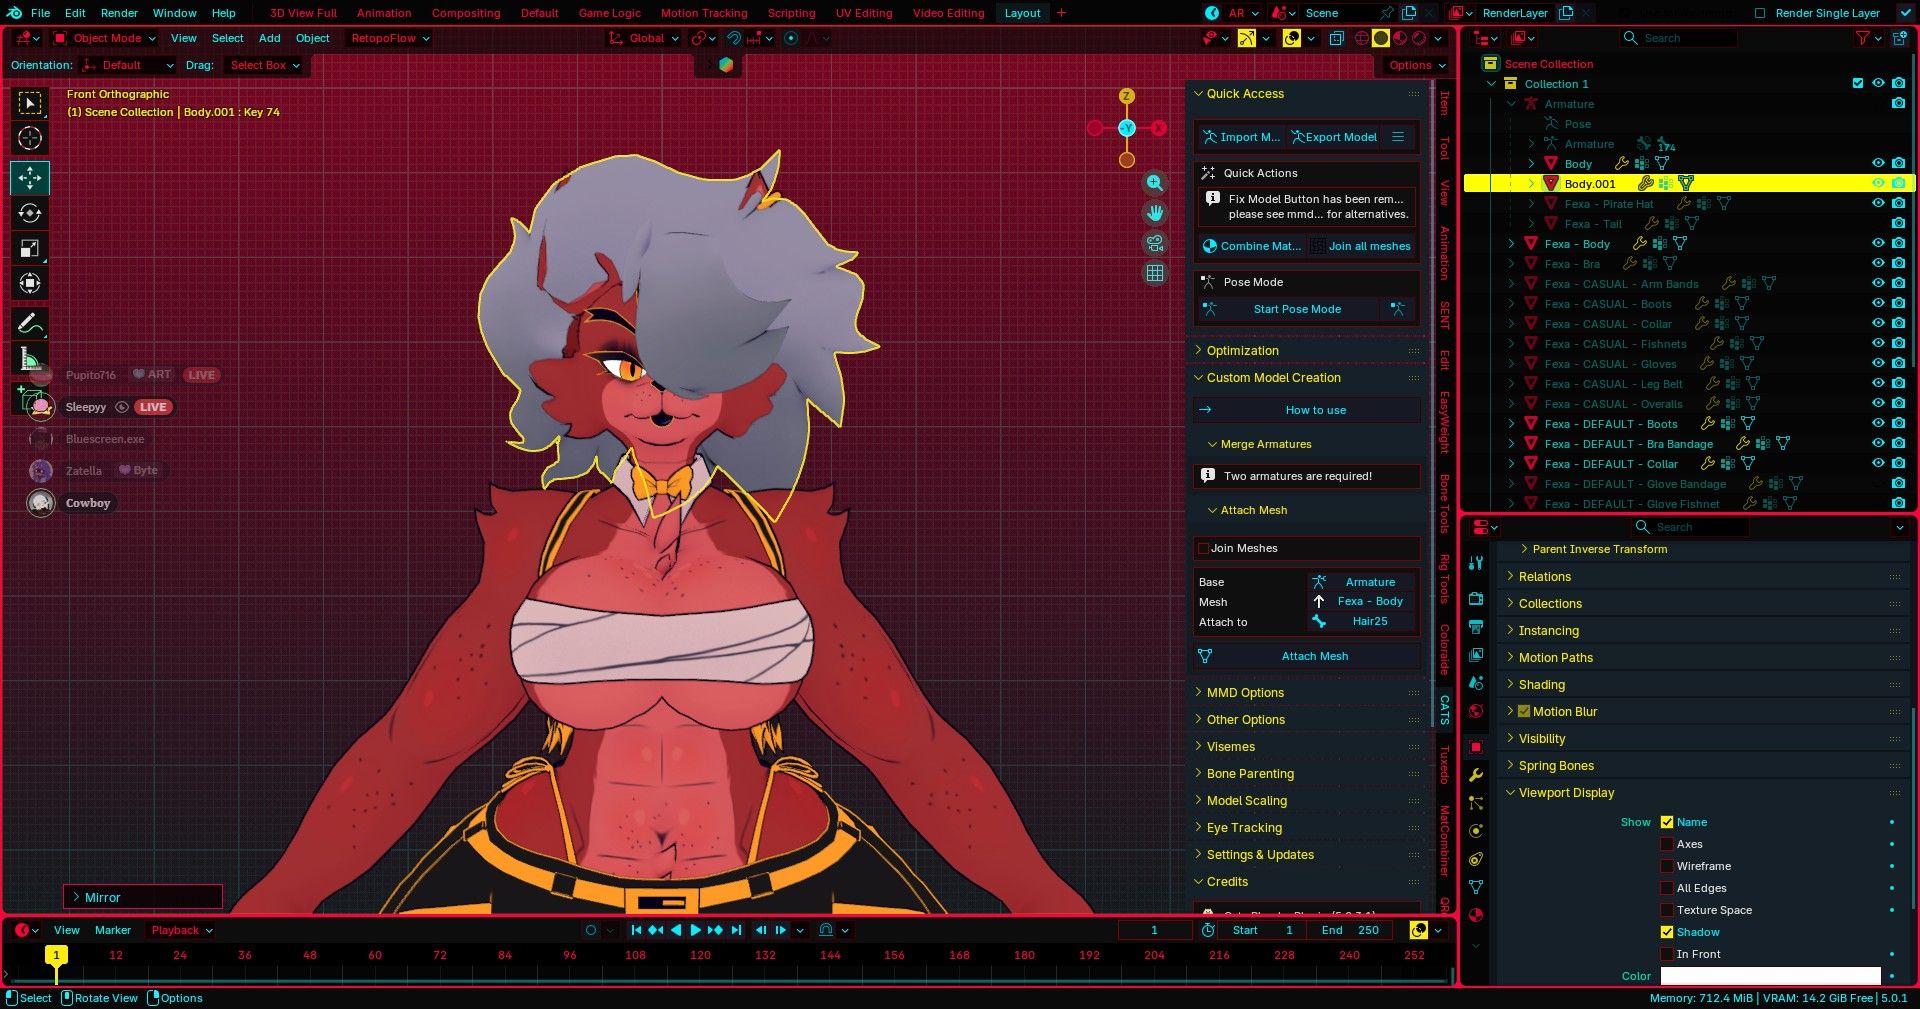Hide Body.001 in viewport via eye icon
The image size is (1920, 1009).
click(1878, 183)
